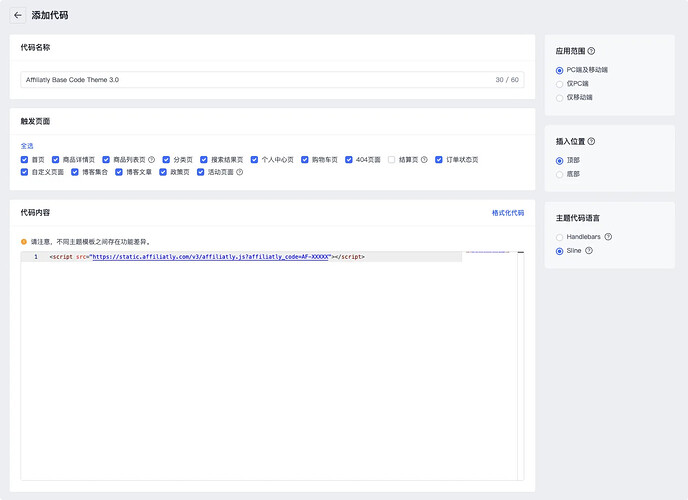Uncheck the 分类页 checkbox
This screenshot has height=500, width=688.
(166, 160)
